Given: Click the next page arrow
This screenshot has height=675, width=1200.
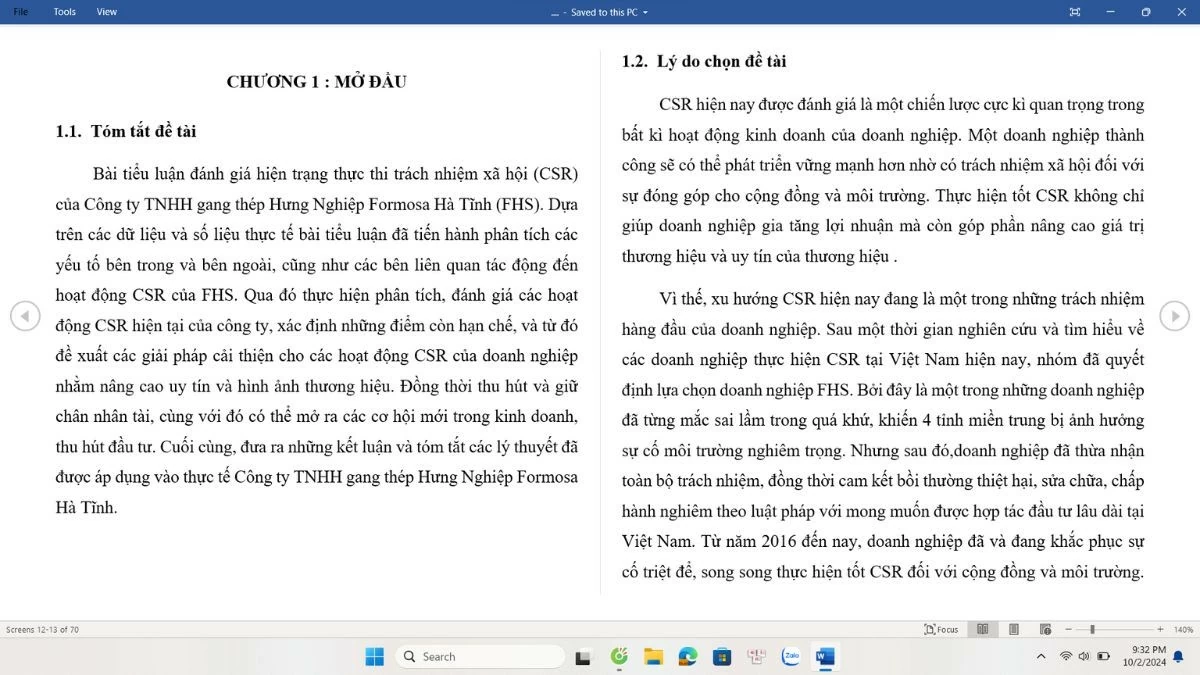Looking at the screenshot, I should pos(1174,316).
